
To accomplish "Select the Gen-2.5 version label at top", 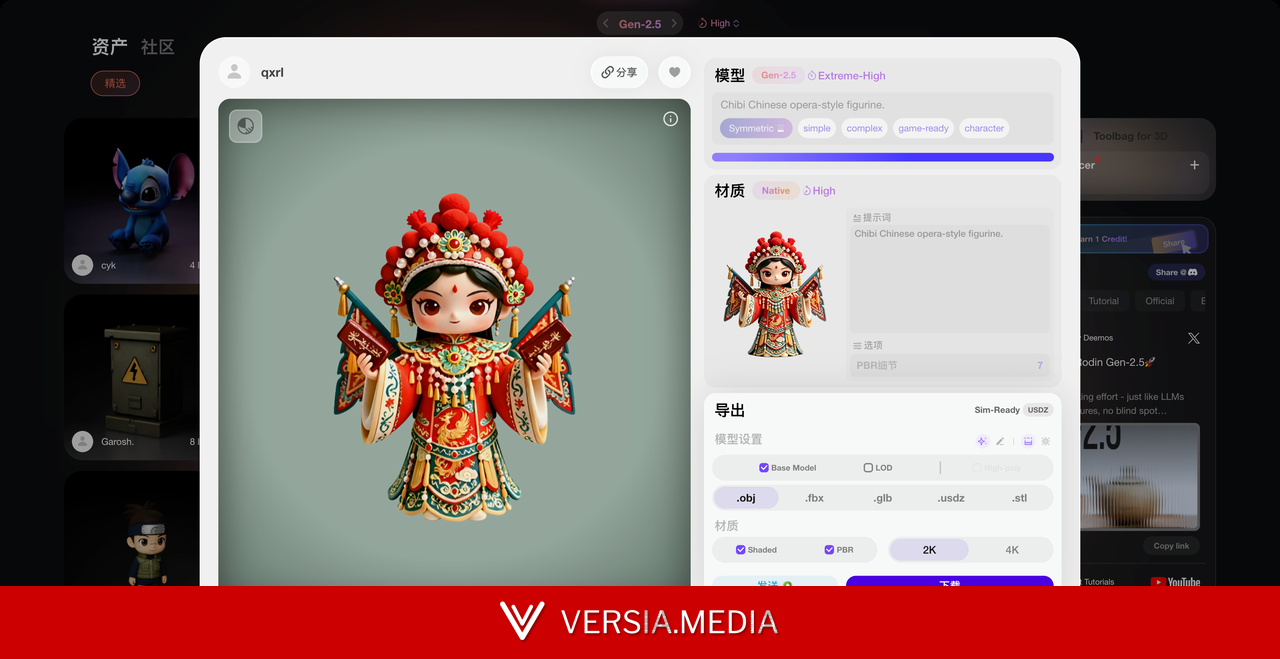I will tap(640, 23).
